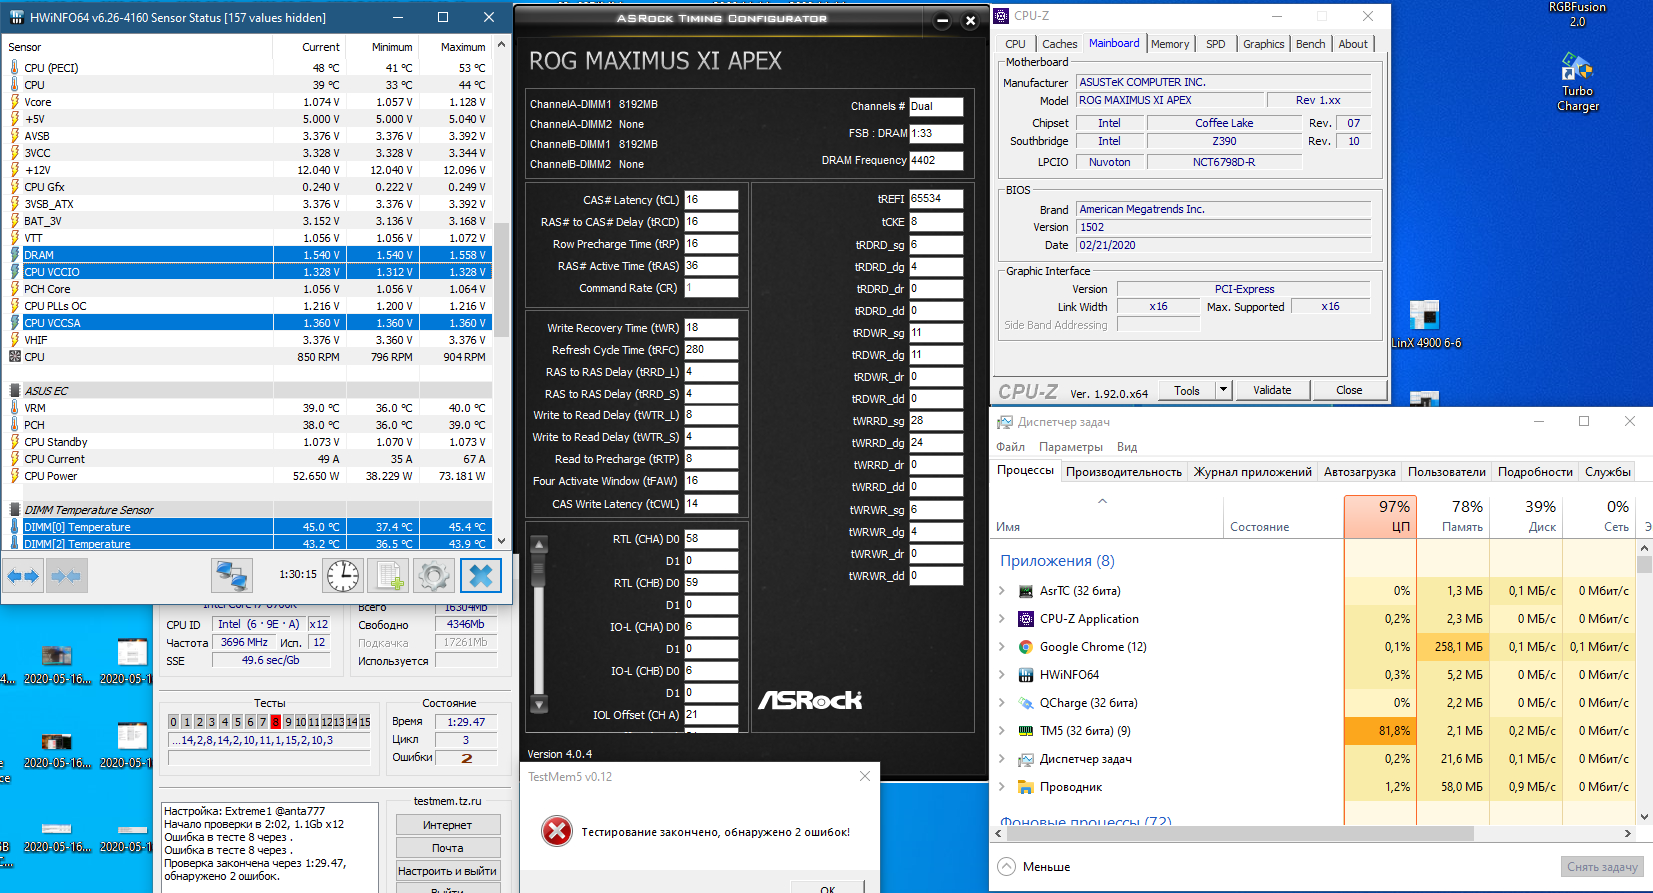Expand the HWiNFO64 process group

(1002, 675)
